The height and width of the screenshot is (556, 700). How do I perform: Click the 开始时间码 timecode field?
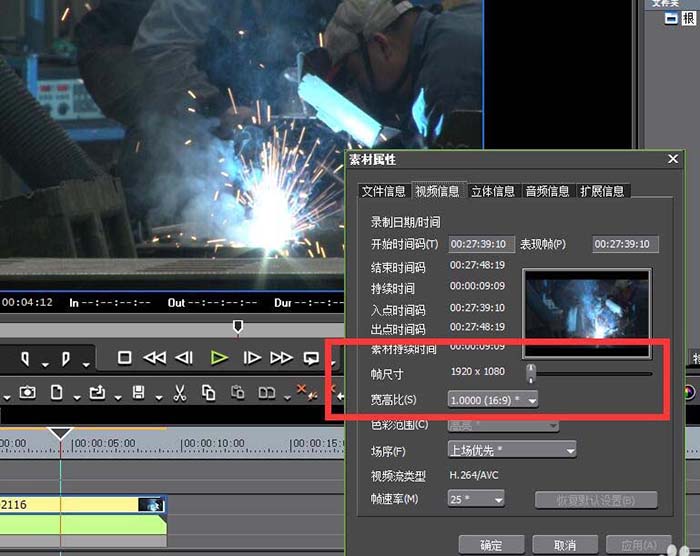pos(481,244)
